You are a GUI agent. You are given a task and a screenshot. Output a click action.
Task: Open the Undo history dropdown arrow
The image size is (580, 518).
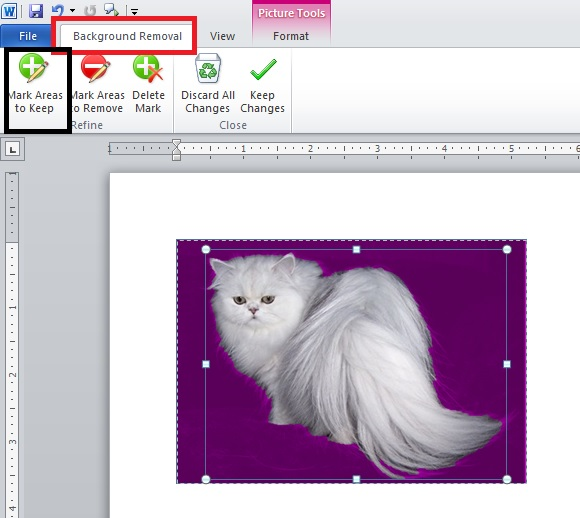tap(72, 11)
